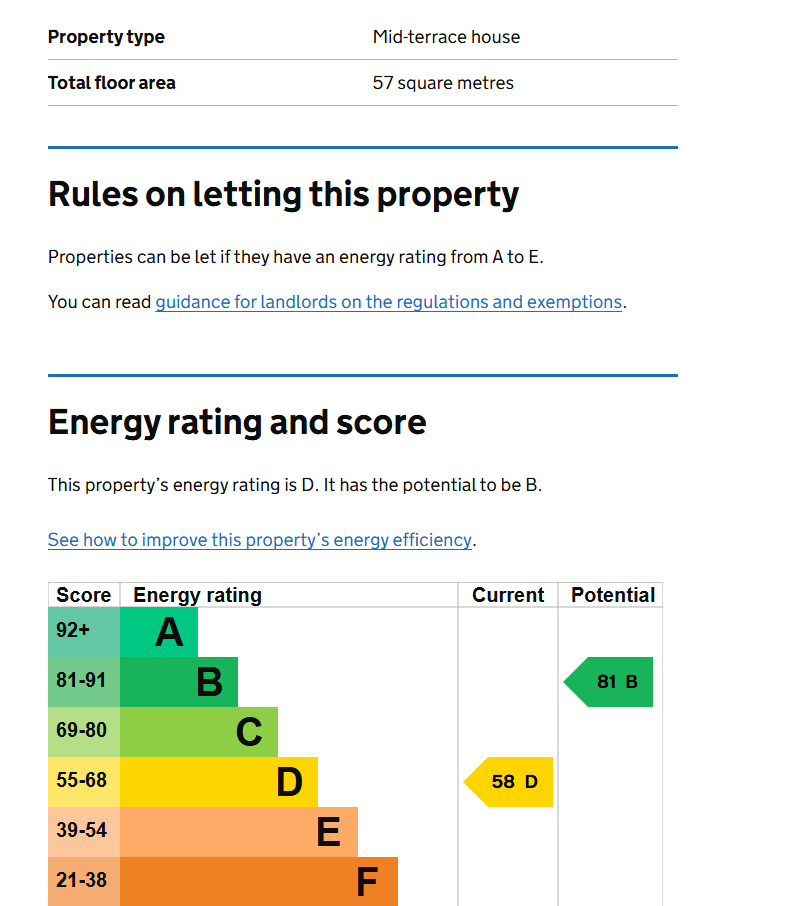Click the '81-91' score range cell

[83, 682]
